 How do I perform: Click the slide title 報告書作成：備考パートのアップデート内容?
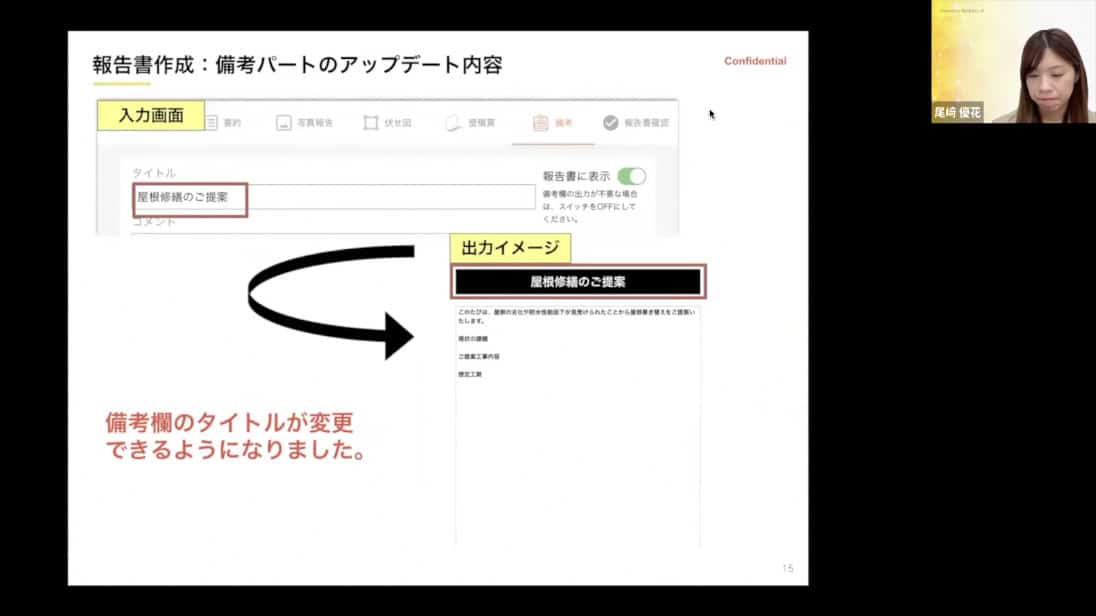297,65
